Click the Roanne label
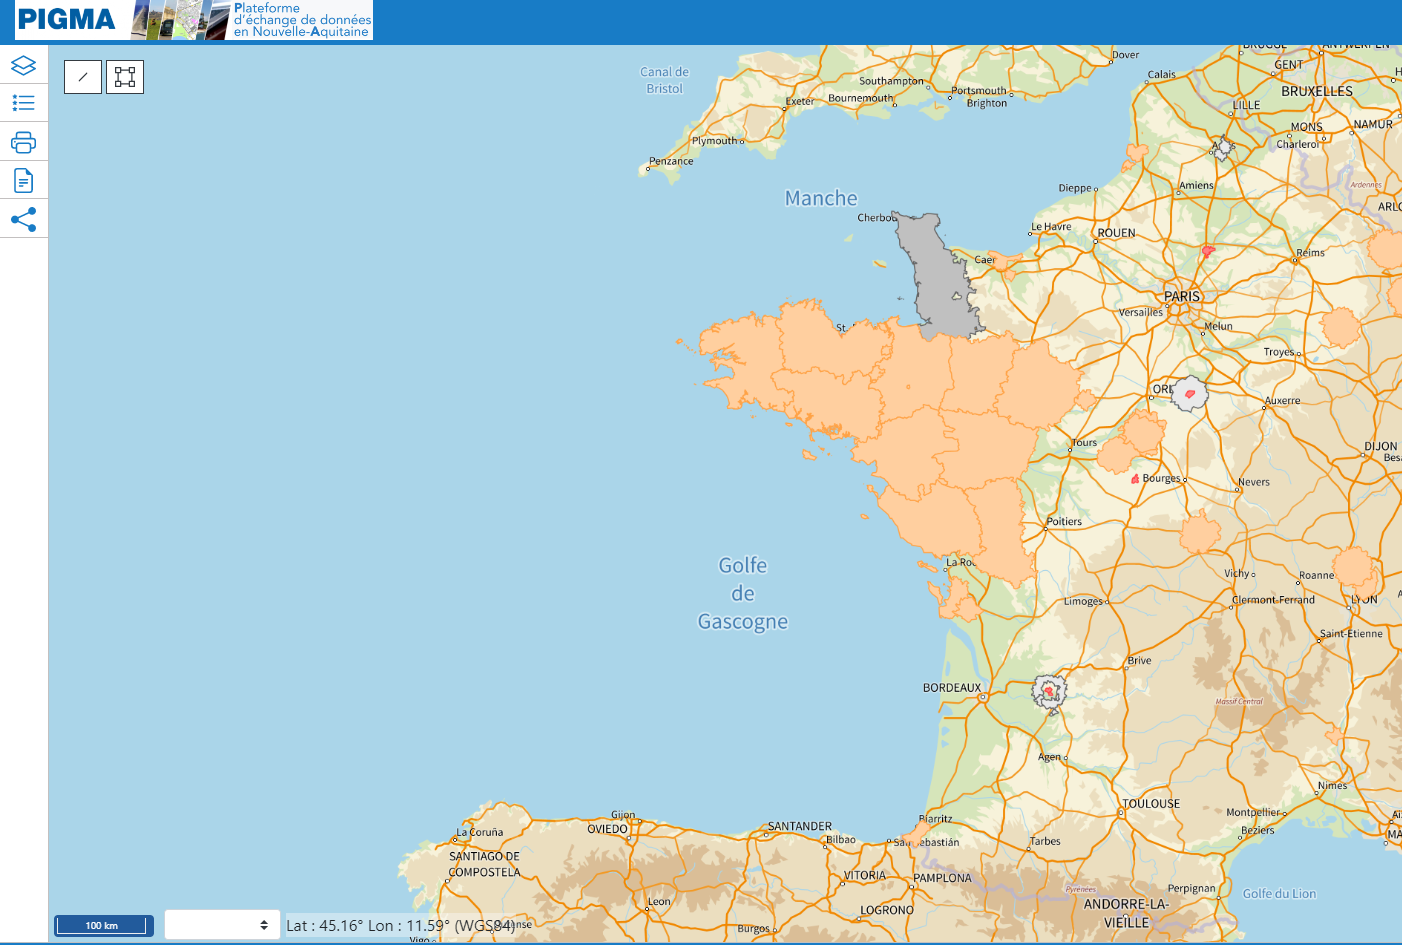Viewport: 1402px width, 945px height. 1316,576
